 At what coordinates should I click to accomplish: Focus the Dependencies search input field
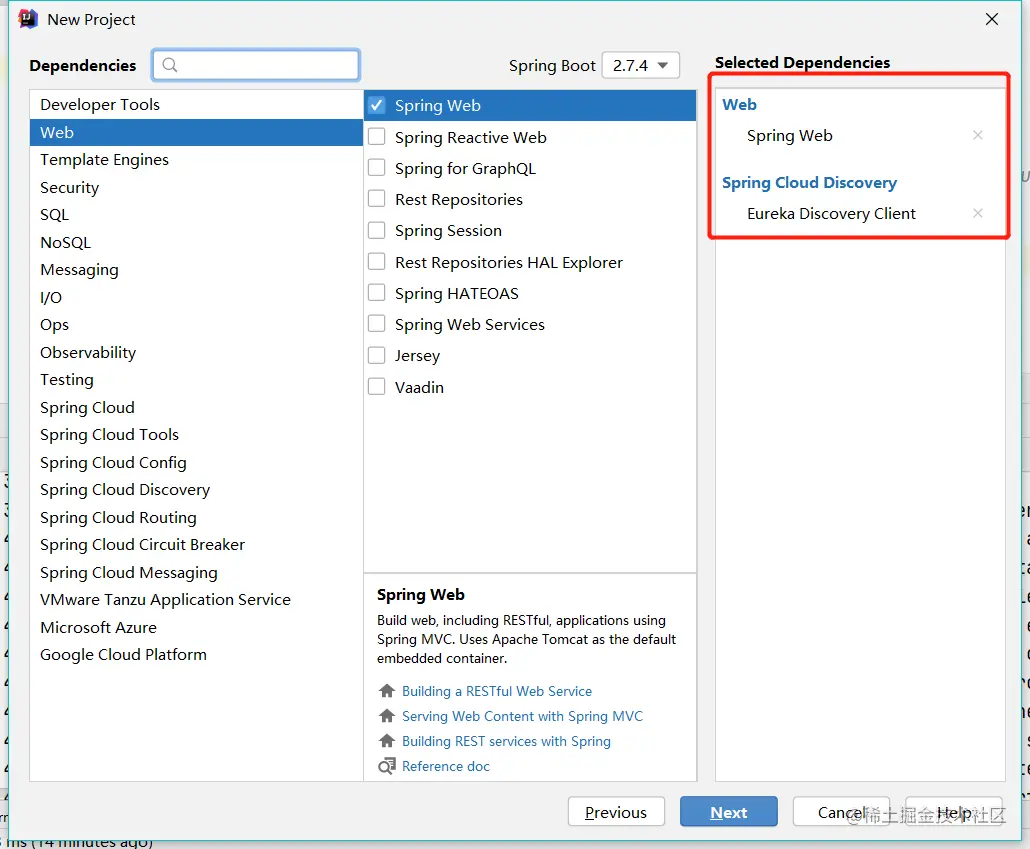click(x=256, y=65)
